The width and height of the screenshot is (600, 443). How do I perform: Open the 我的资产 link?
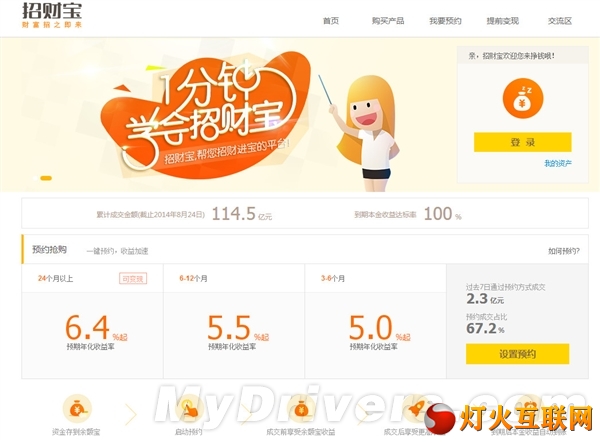click(558, 163)
